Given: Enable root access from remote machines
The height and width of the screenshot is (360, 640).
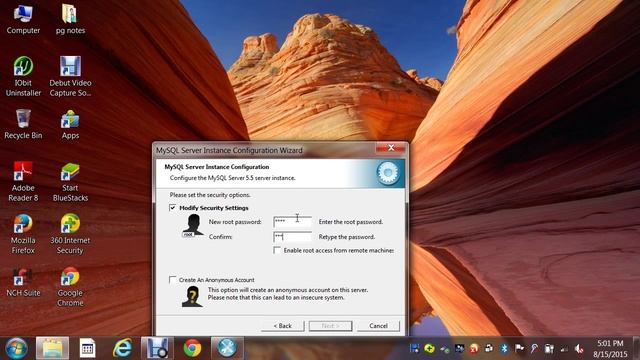Looking at the screenshot, I should click(x=277, y=250).
